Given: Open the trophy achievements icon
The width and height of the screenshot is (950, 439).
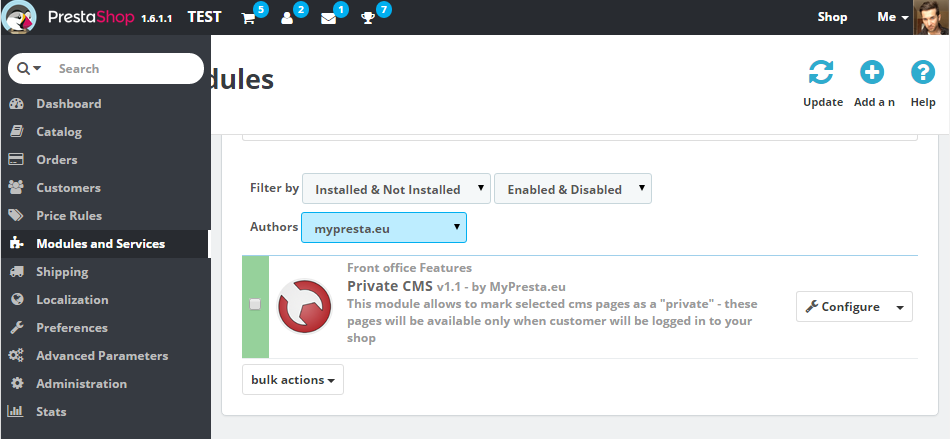Looking at the screenshot, I should click(368, 18).
